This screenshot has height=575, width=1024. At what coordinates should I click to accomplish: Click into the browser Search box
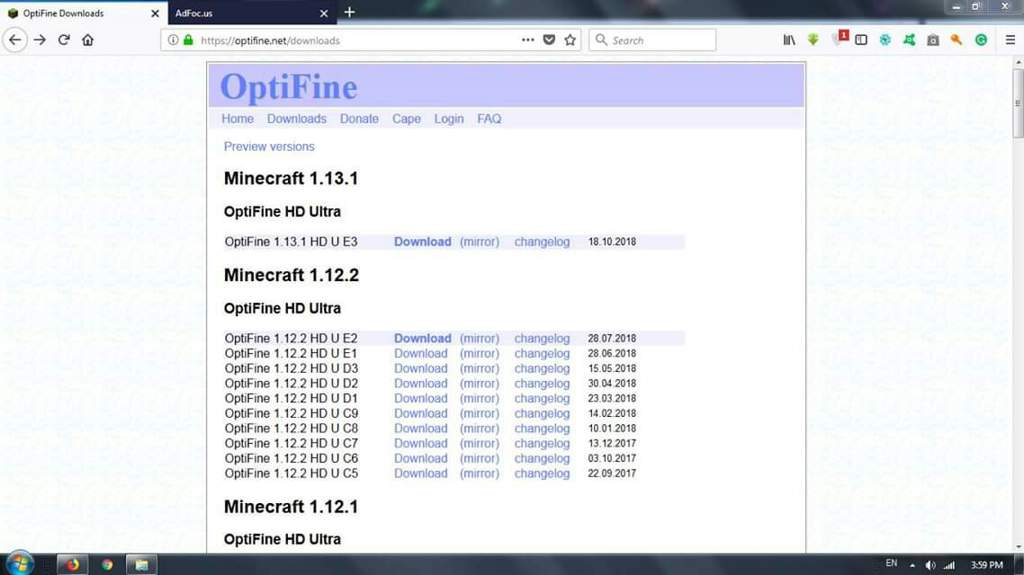click(x=653, y=40)
